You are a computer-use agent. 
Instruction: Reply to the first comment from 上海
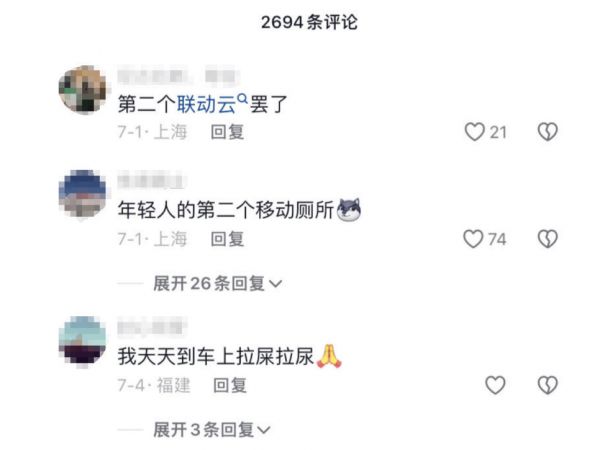pos(227,132)
